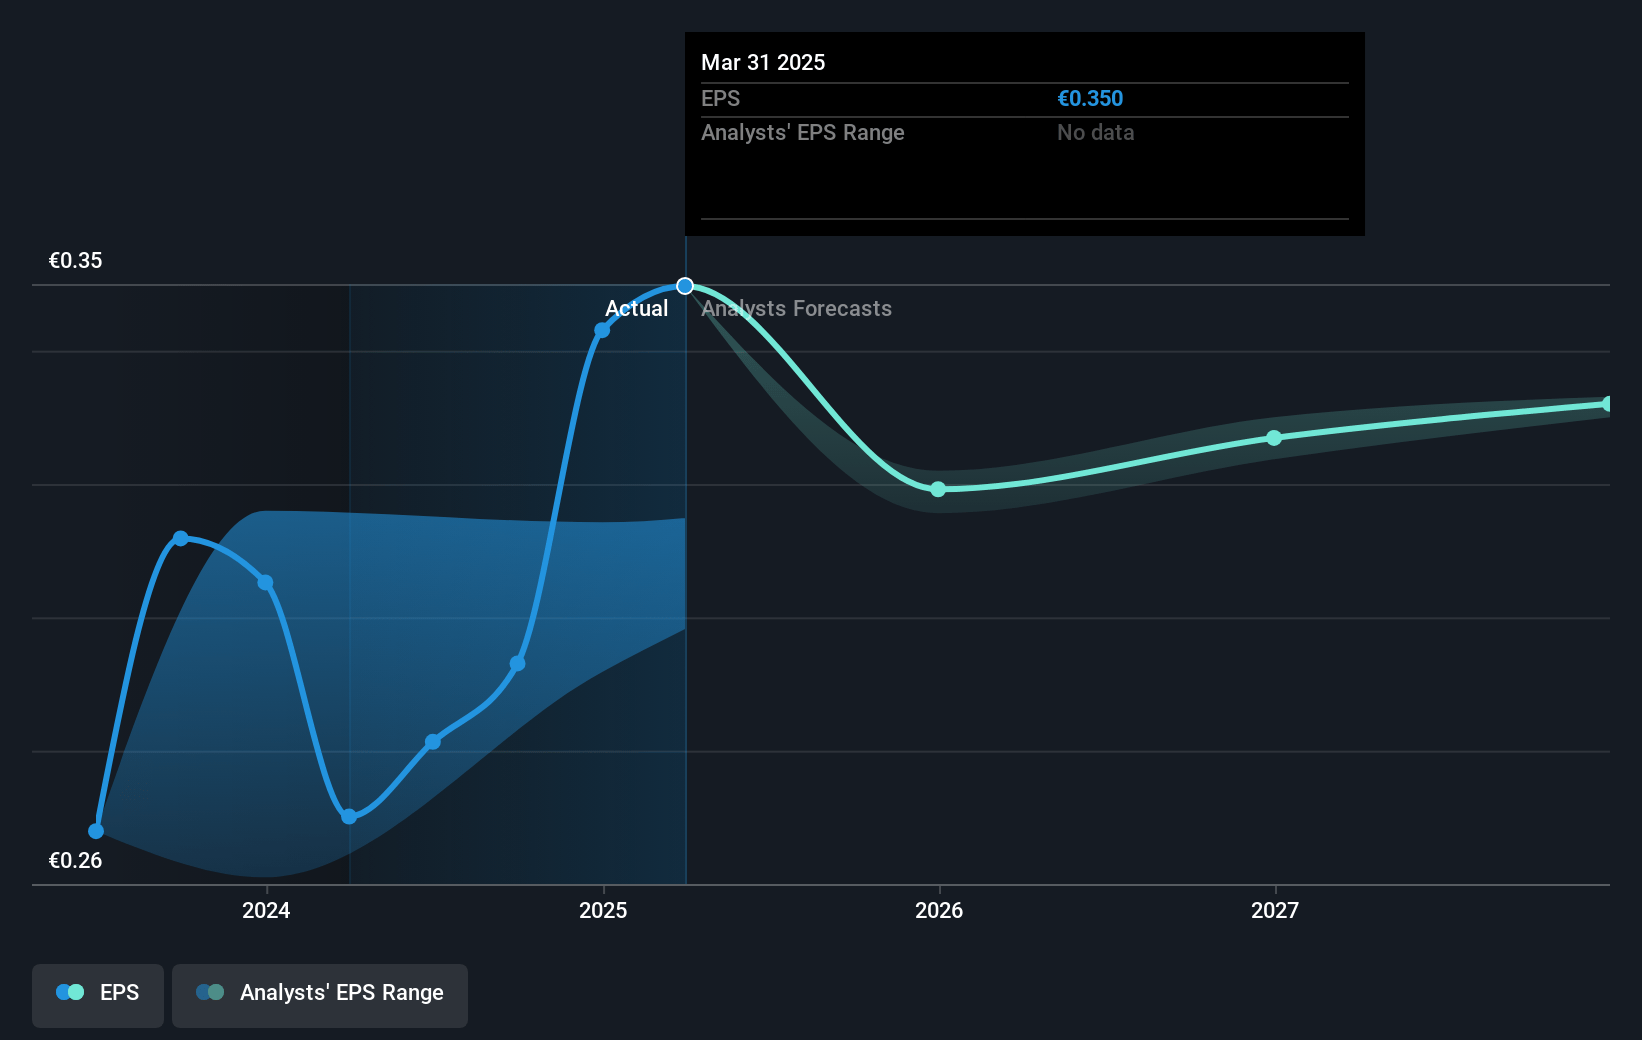Click the 2027 forecast EPS data point

coord(1274,438)
